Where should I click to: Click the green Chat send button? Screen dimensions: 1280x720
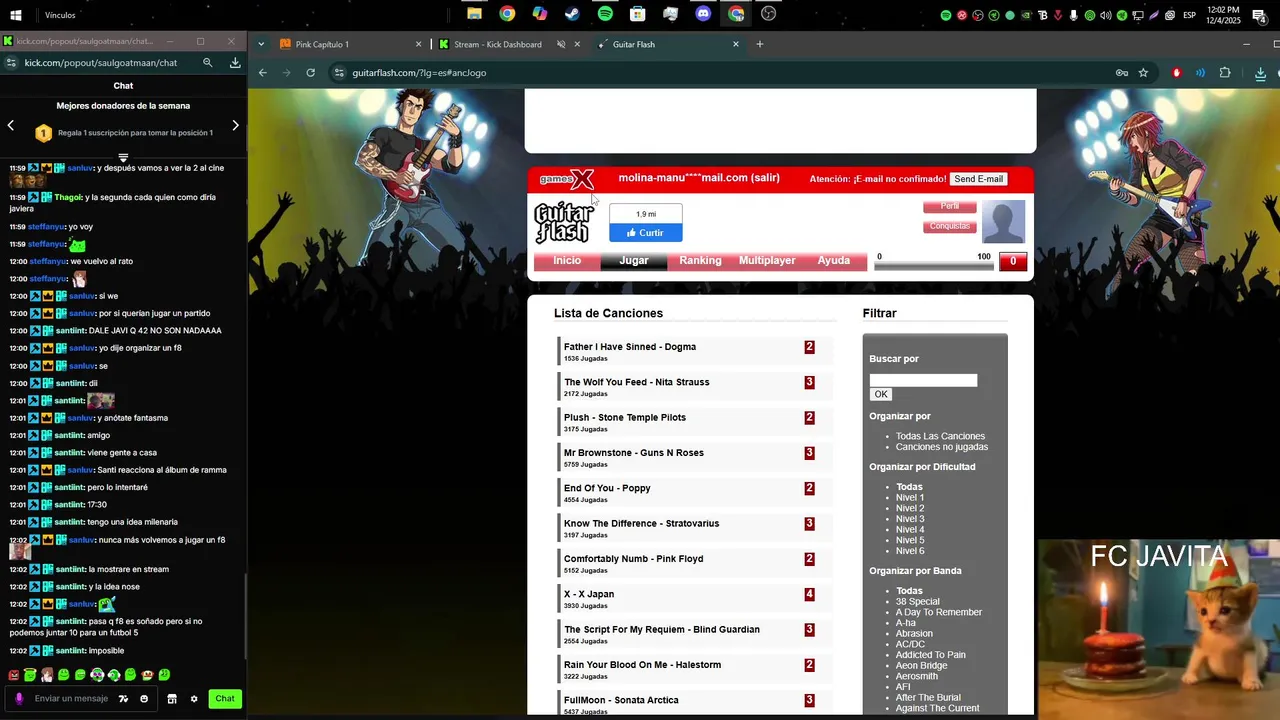[x=225, y=699]
